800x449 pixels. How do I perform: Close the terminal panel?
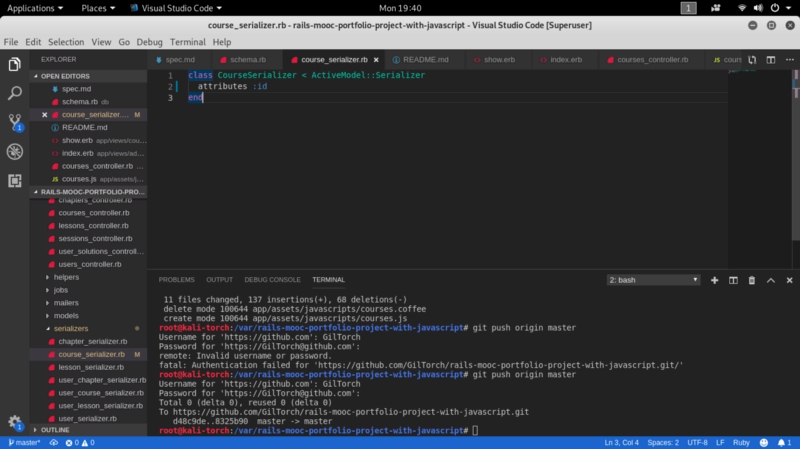(789, 280)
